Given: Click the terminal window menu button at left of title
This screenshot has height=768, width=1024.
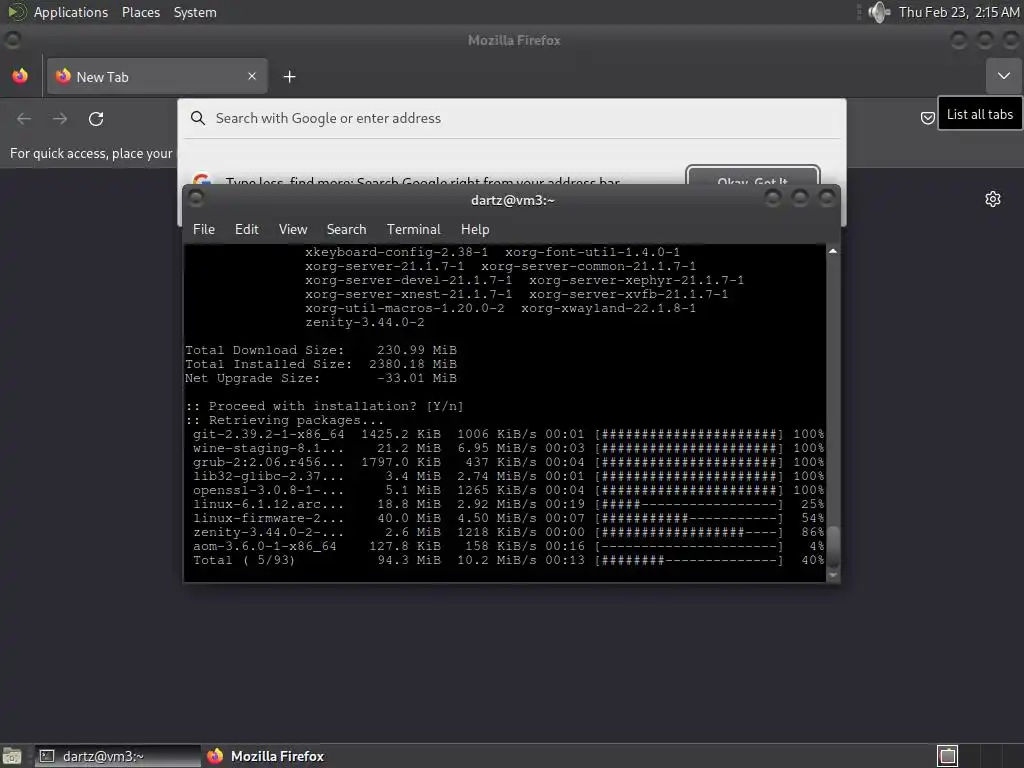Looking at the screenshot, I should [x=195, y=198].
